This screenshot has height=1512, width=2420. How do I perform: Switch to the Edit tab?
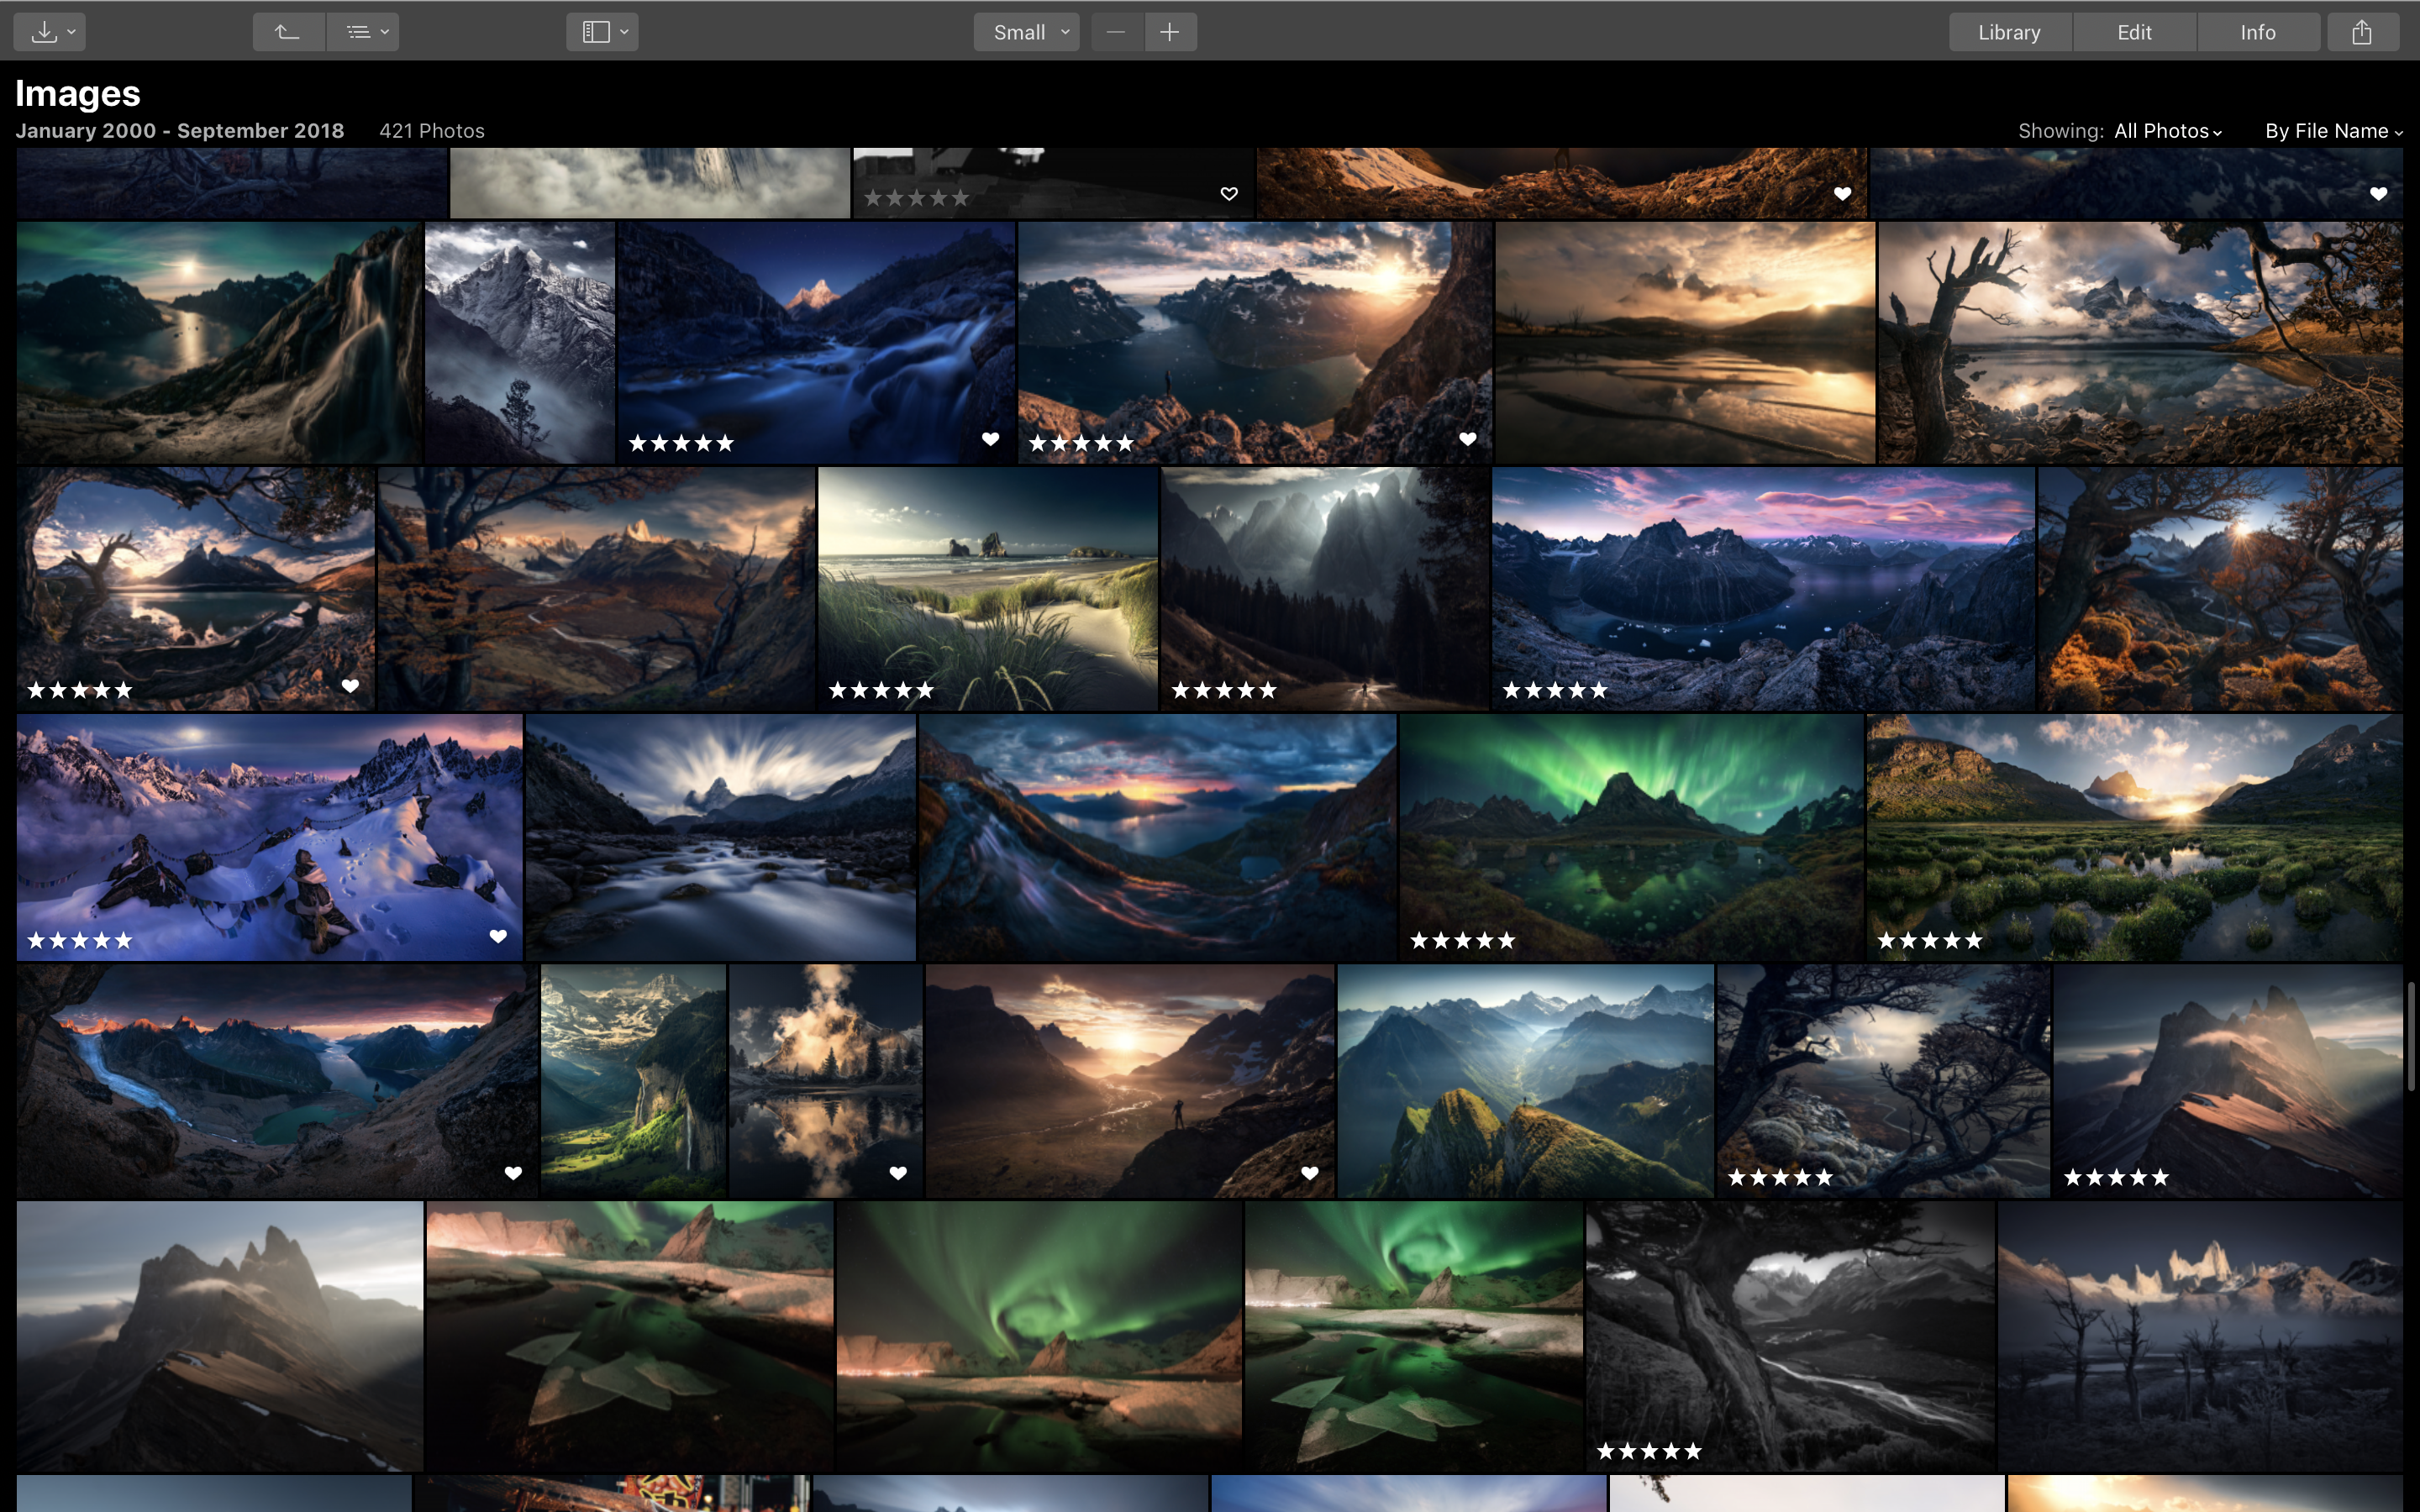click(x=2134, y=32)
